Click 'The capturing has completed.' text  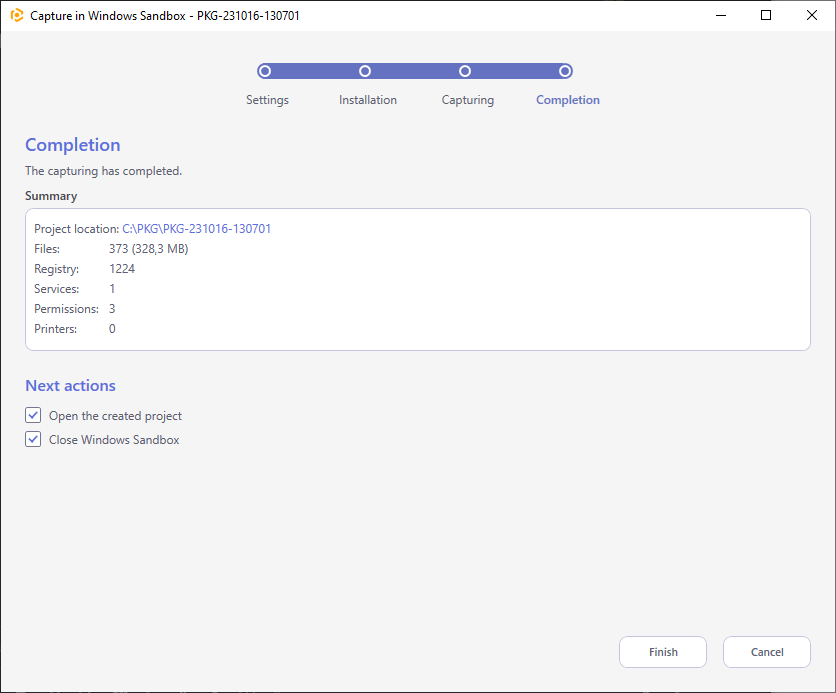coord(103,171)
